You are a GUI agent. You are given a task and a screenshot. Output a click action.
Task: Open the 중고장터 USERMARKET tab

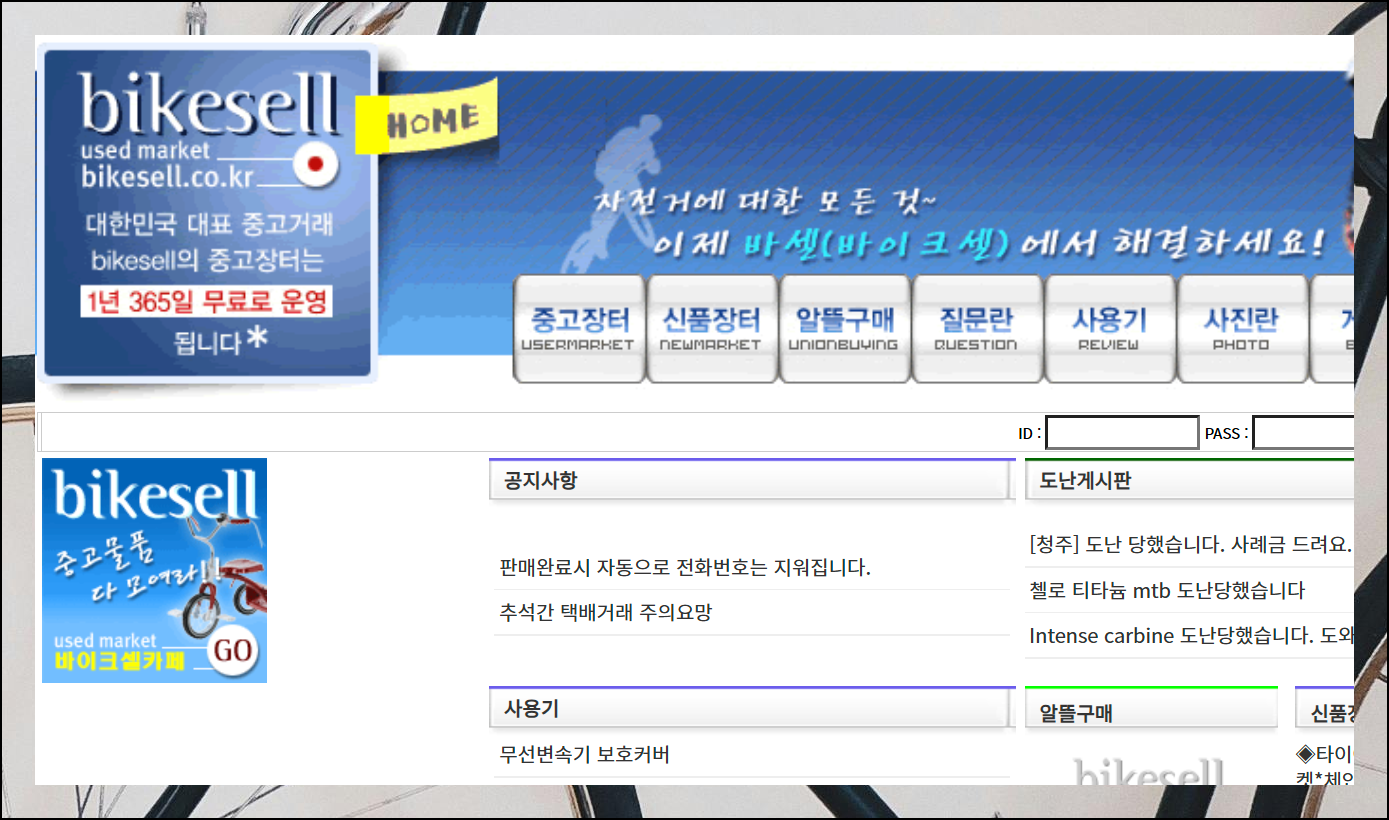pyautogui.click(x=578, y=329)
